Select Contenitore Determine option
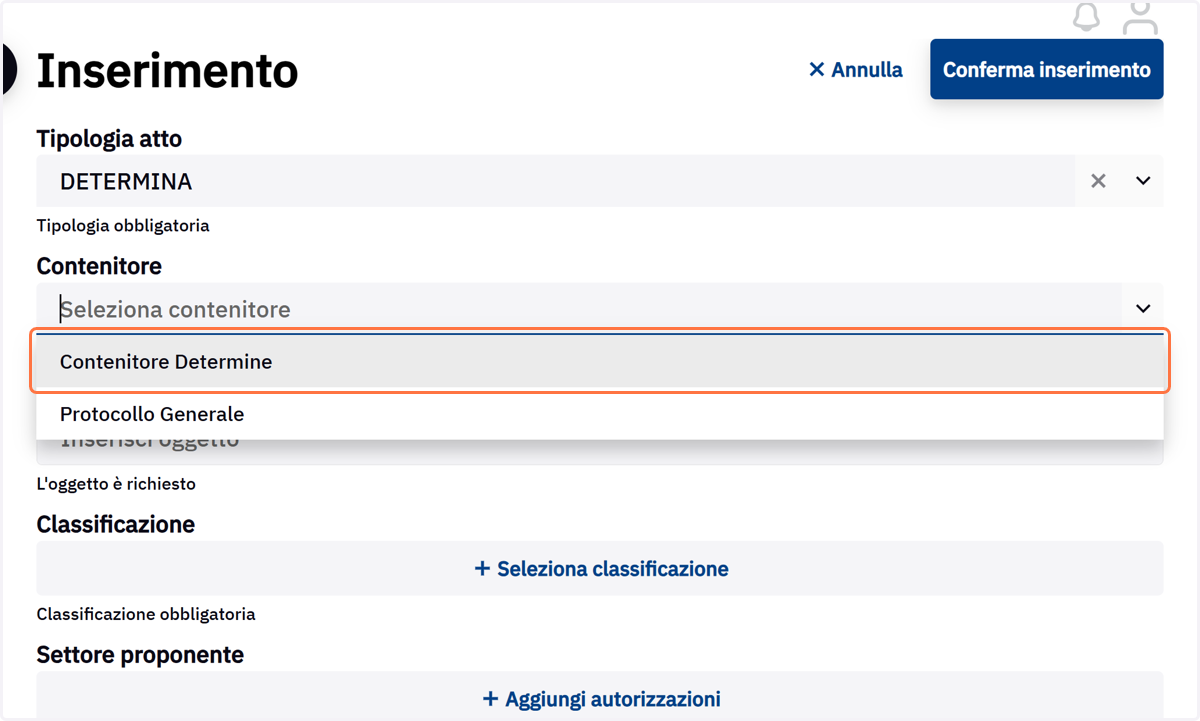This screenshot has width=1200, height=721. pos(600,362)
